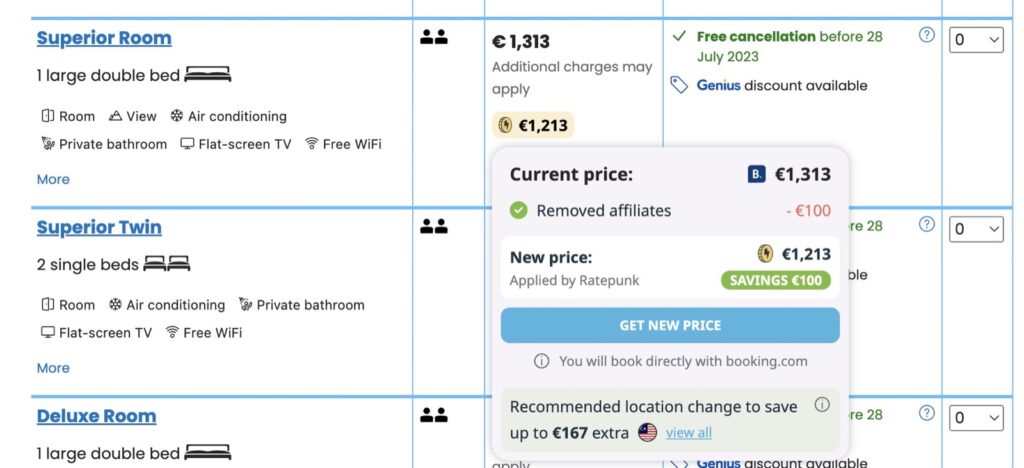Click the Ratepunk coin €1,213 badge
Viewport: 1024px width, 468px height.
pyautogui.click(x=533, y=125)
